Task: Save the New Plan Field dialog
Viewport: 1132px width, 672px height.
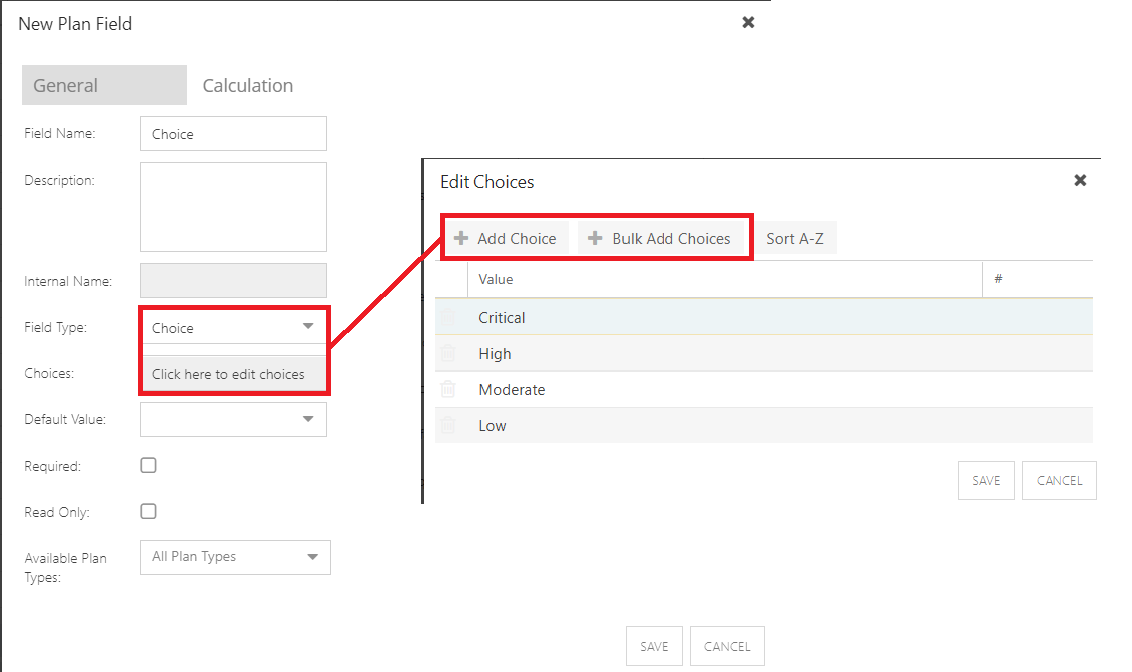Action: 654,646
